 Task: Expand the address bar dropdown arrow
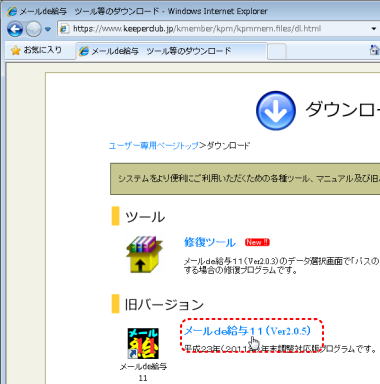[374, 29]
